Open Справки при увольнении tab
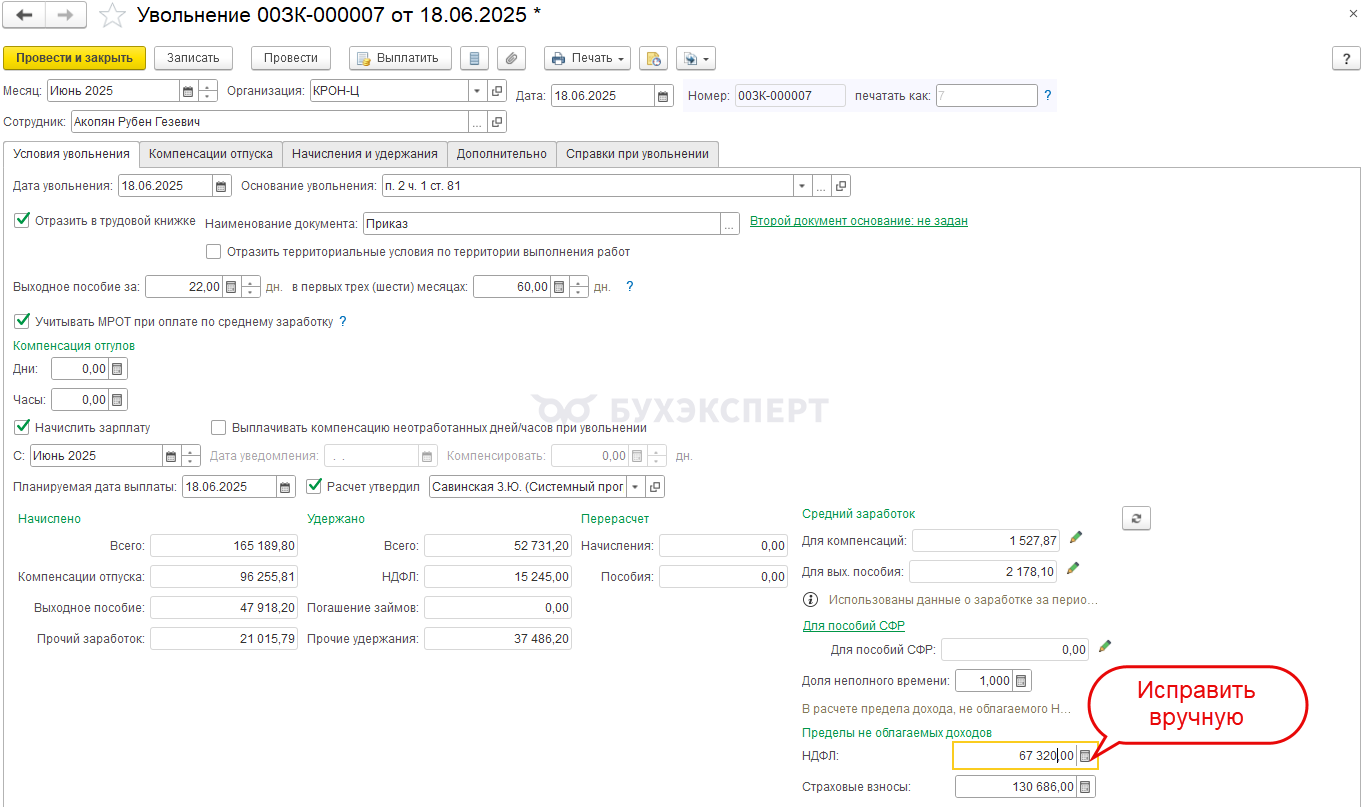This screenshot has width=1363, height=807. click(x=638, y=154)
